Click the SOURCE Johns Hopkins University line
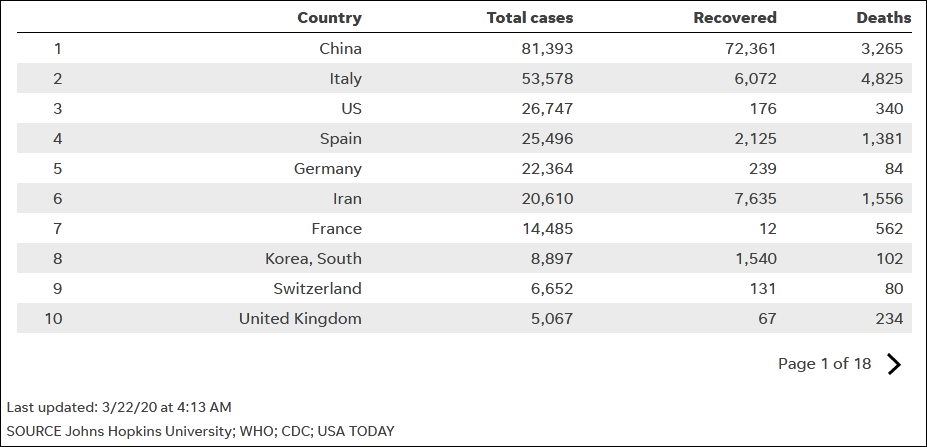927x447 pixels. tap(200, 431)
